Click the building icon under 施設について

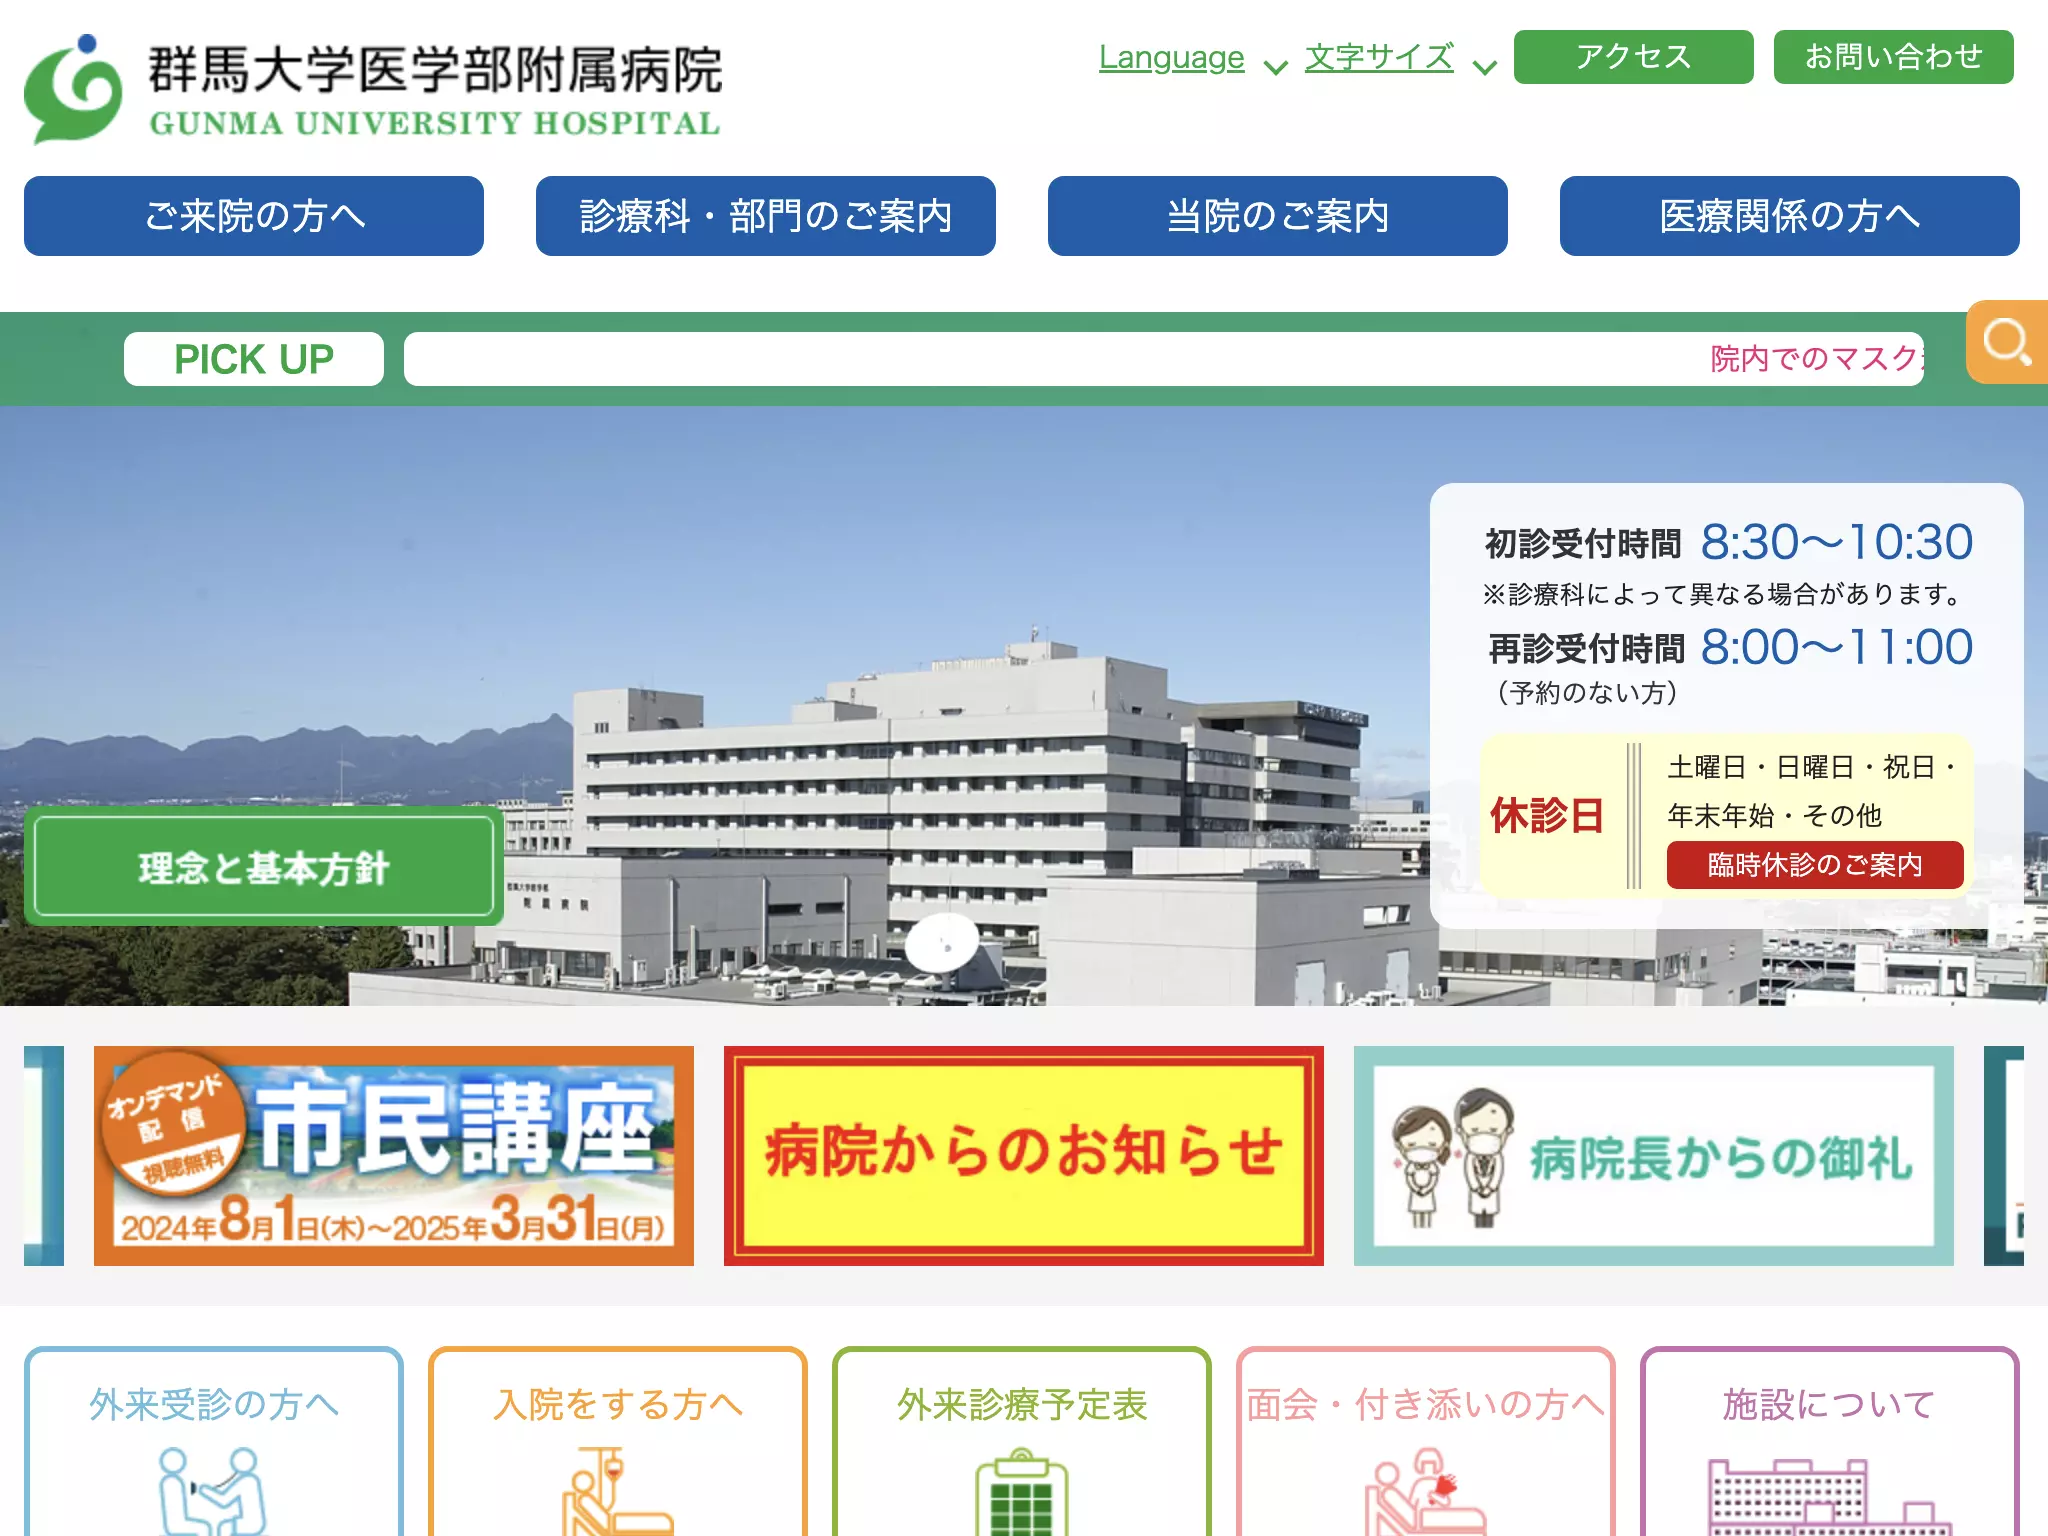(1829, 1497)
